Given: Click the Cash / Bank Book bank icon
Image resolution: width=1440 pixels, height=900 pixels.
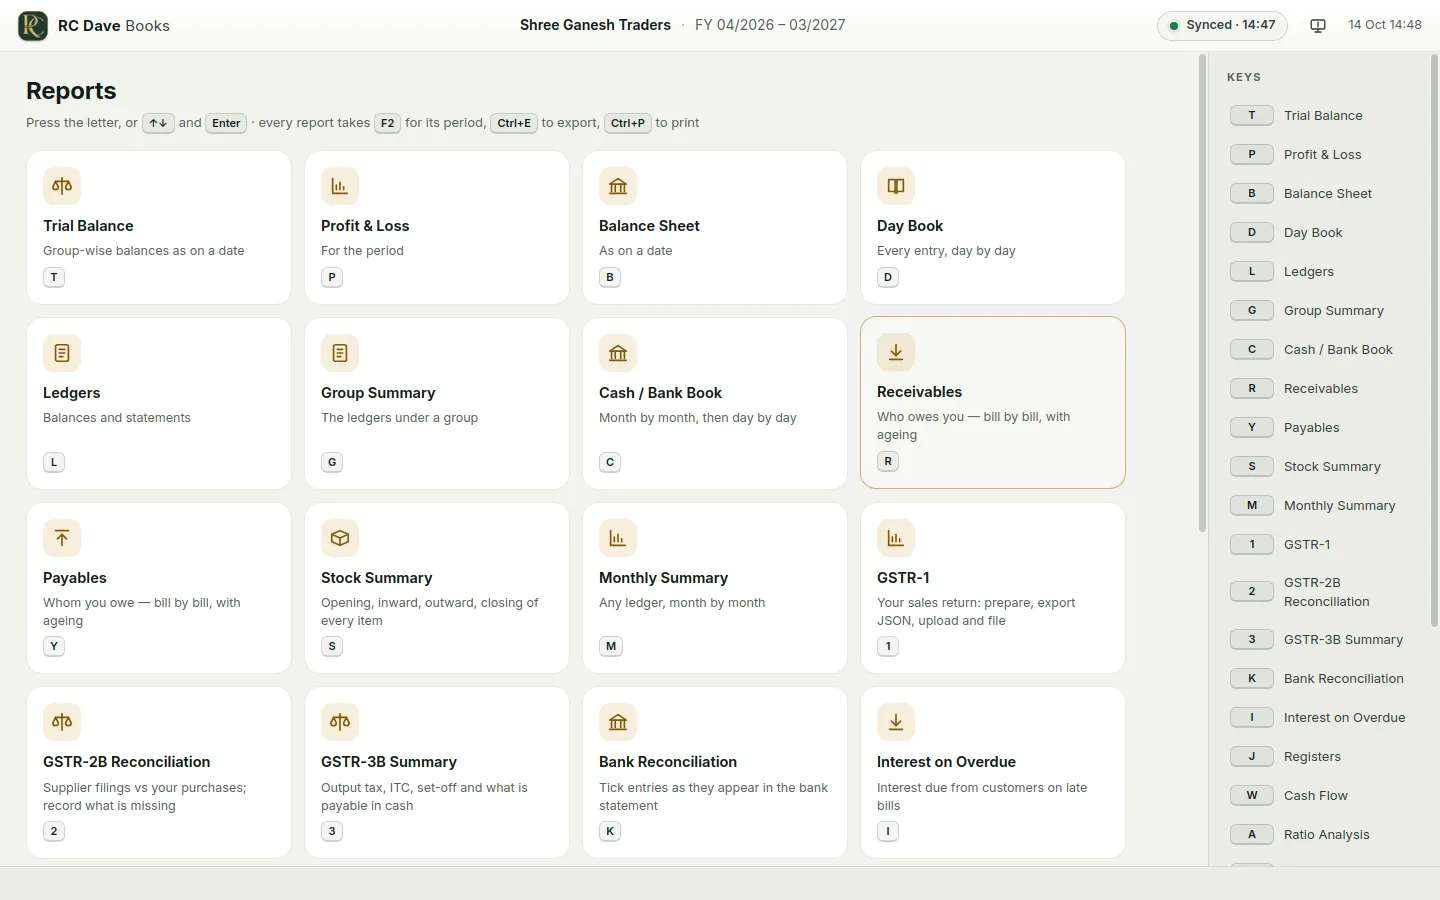Looking at the screenshot, I should (x=618, y=353).
